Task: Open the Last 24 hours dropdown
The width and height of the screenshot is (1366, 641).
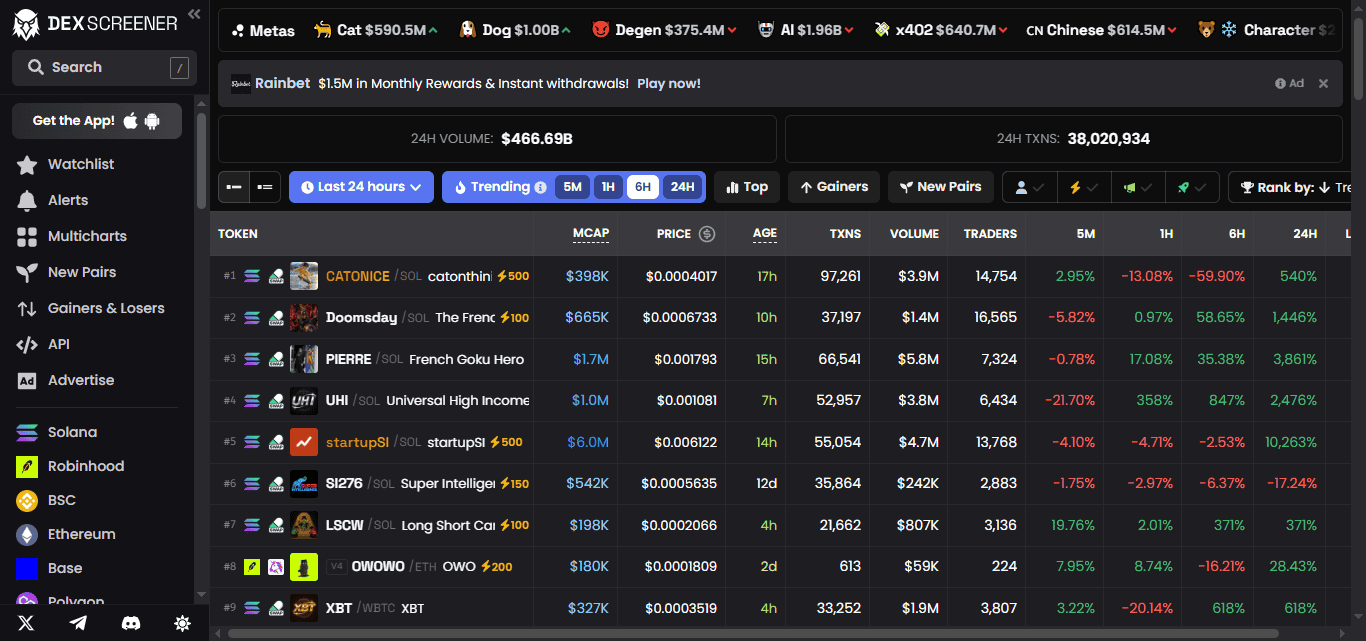Action: click(x=362, y=187)
